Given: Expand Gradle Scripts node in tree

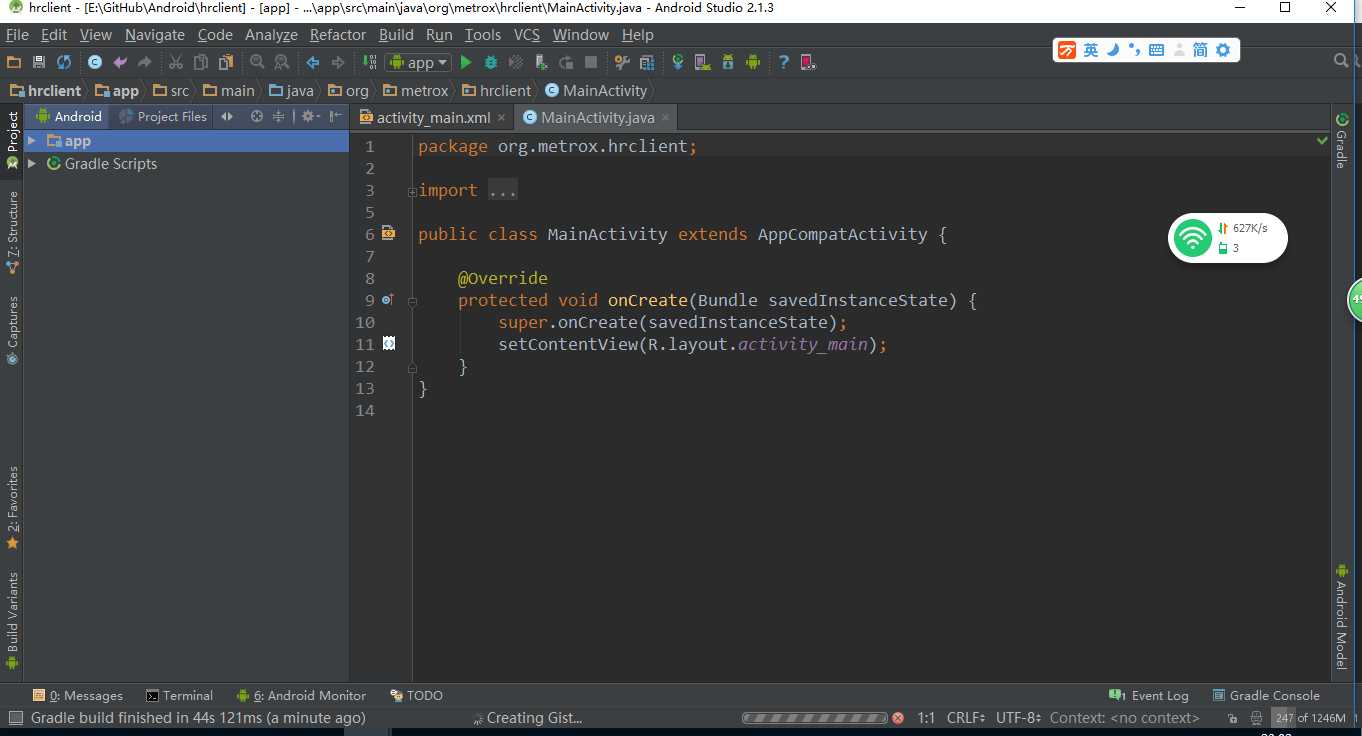Looking at the screenshot, I should [32, 163].
